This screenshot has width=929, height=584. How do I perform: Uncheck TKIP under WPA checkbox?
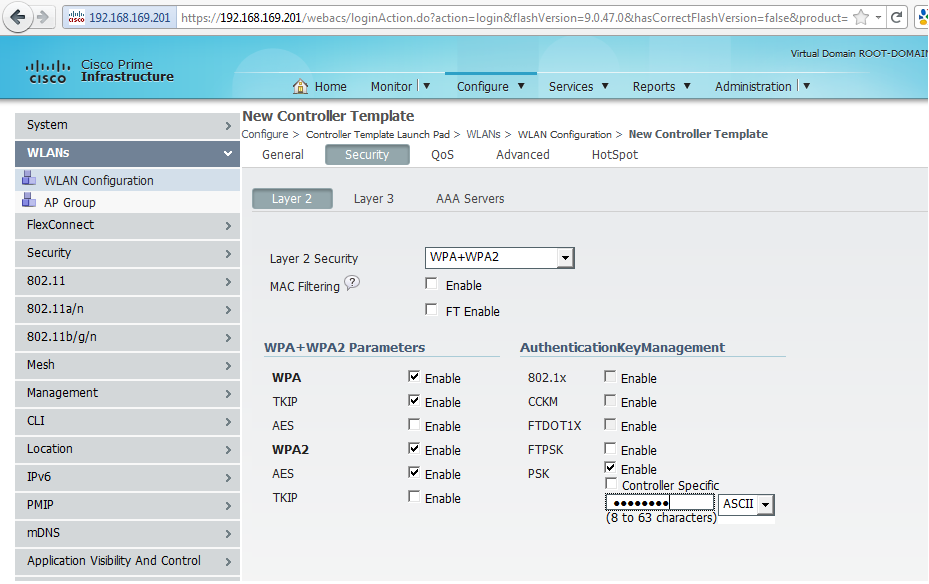point(414,401)
